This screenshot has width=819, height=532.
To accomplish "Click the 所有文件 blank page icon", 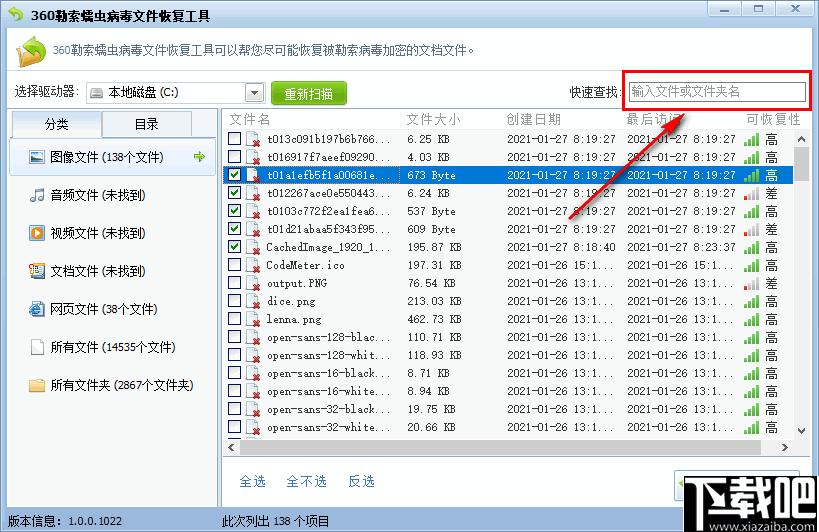I will (x=37, y=347).
